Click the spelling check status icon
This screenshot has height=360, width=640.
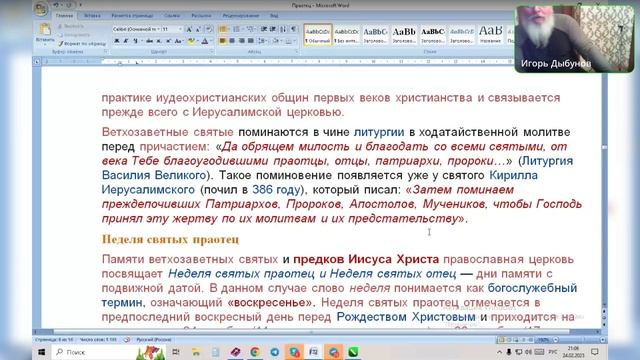click(127, 340)
